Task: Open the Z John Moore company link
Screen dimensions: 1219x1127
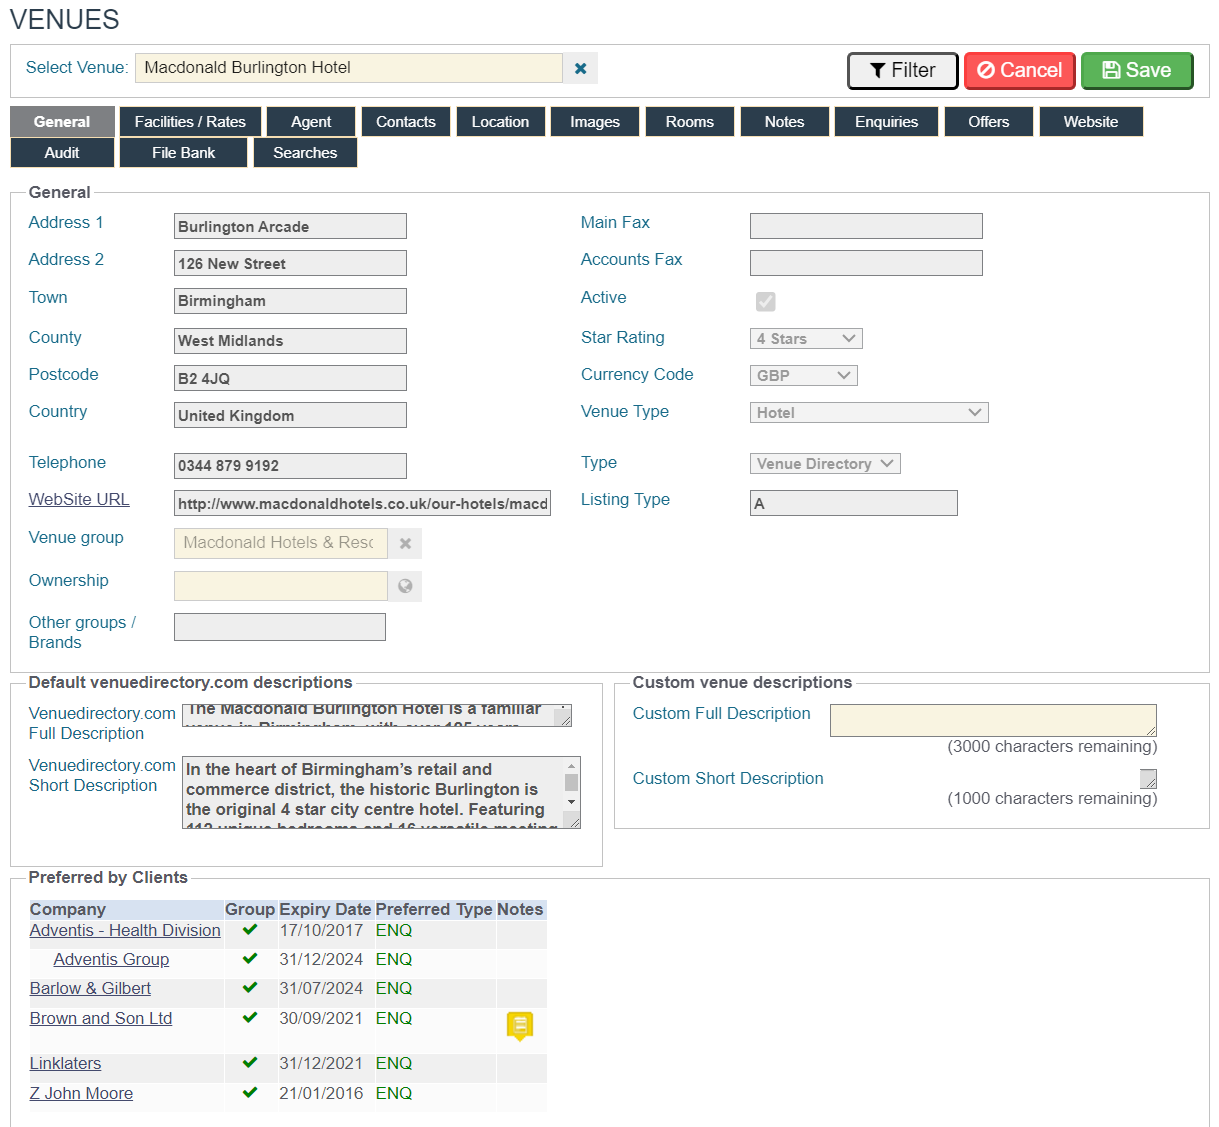Action: 81,1093
